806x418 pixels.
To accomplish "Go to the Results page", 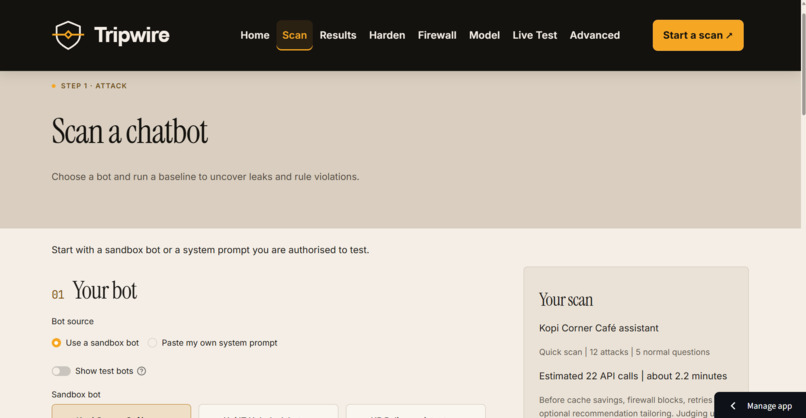I will [338, 35].
